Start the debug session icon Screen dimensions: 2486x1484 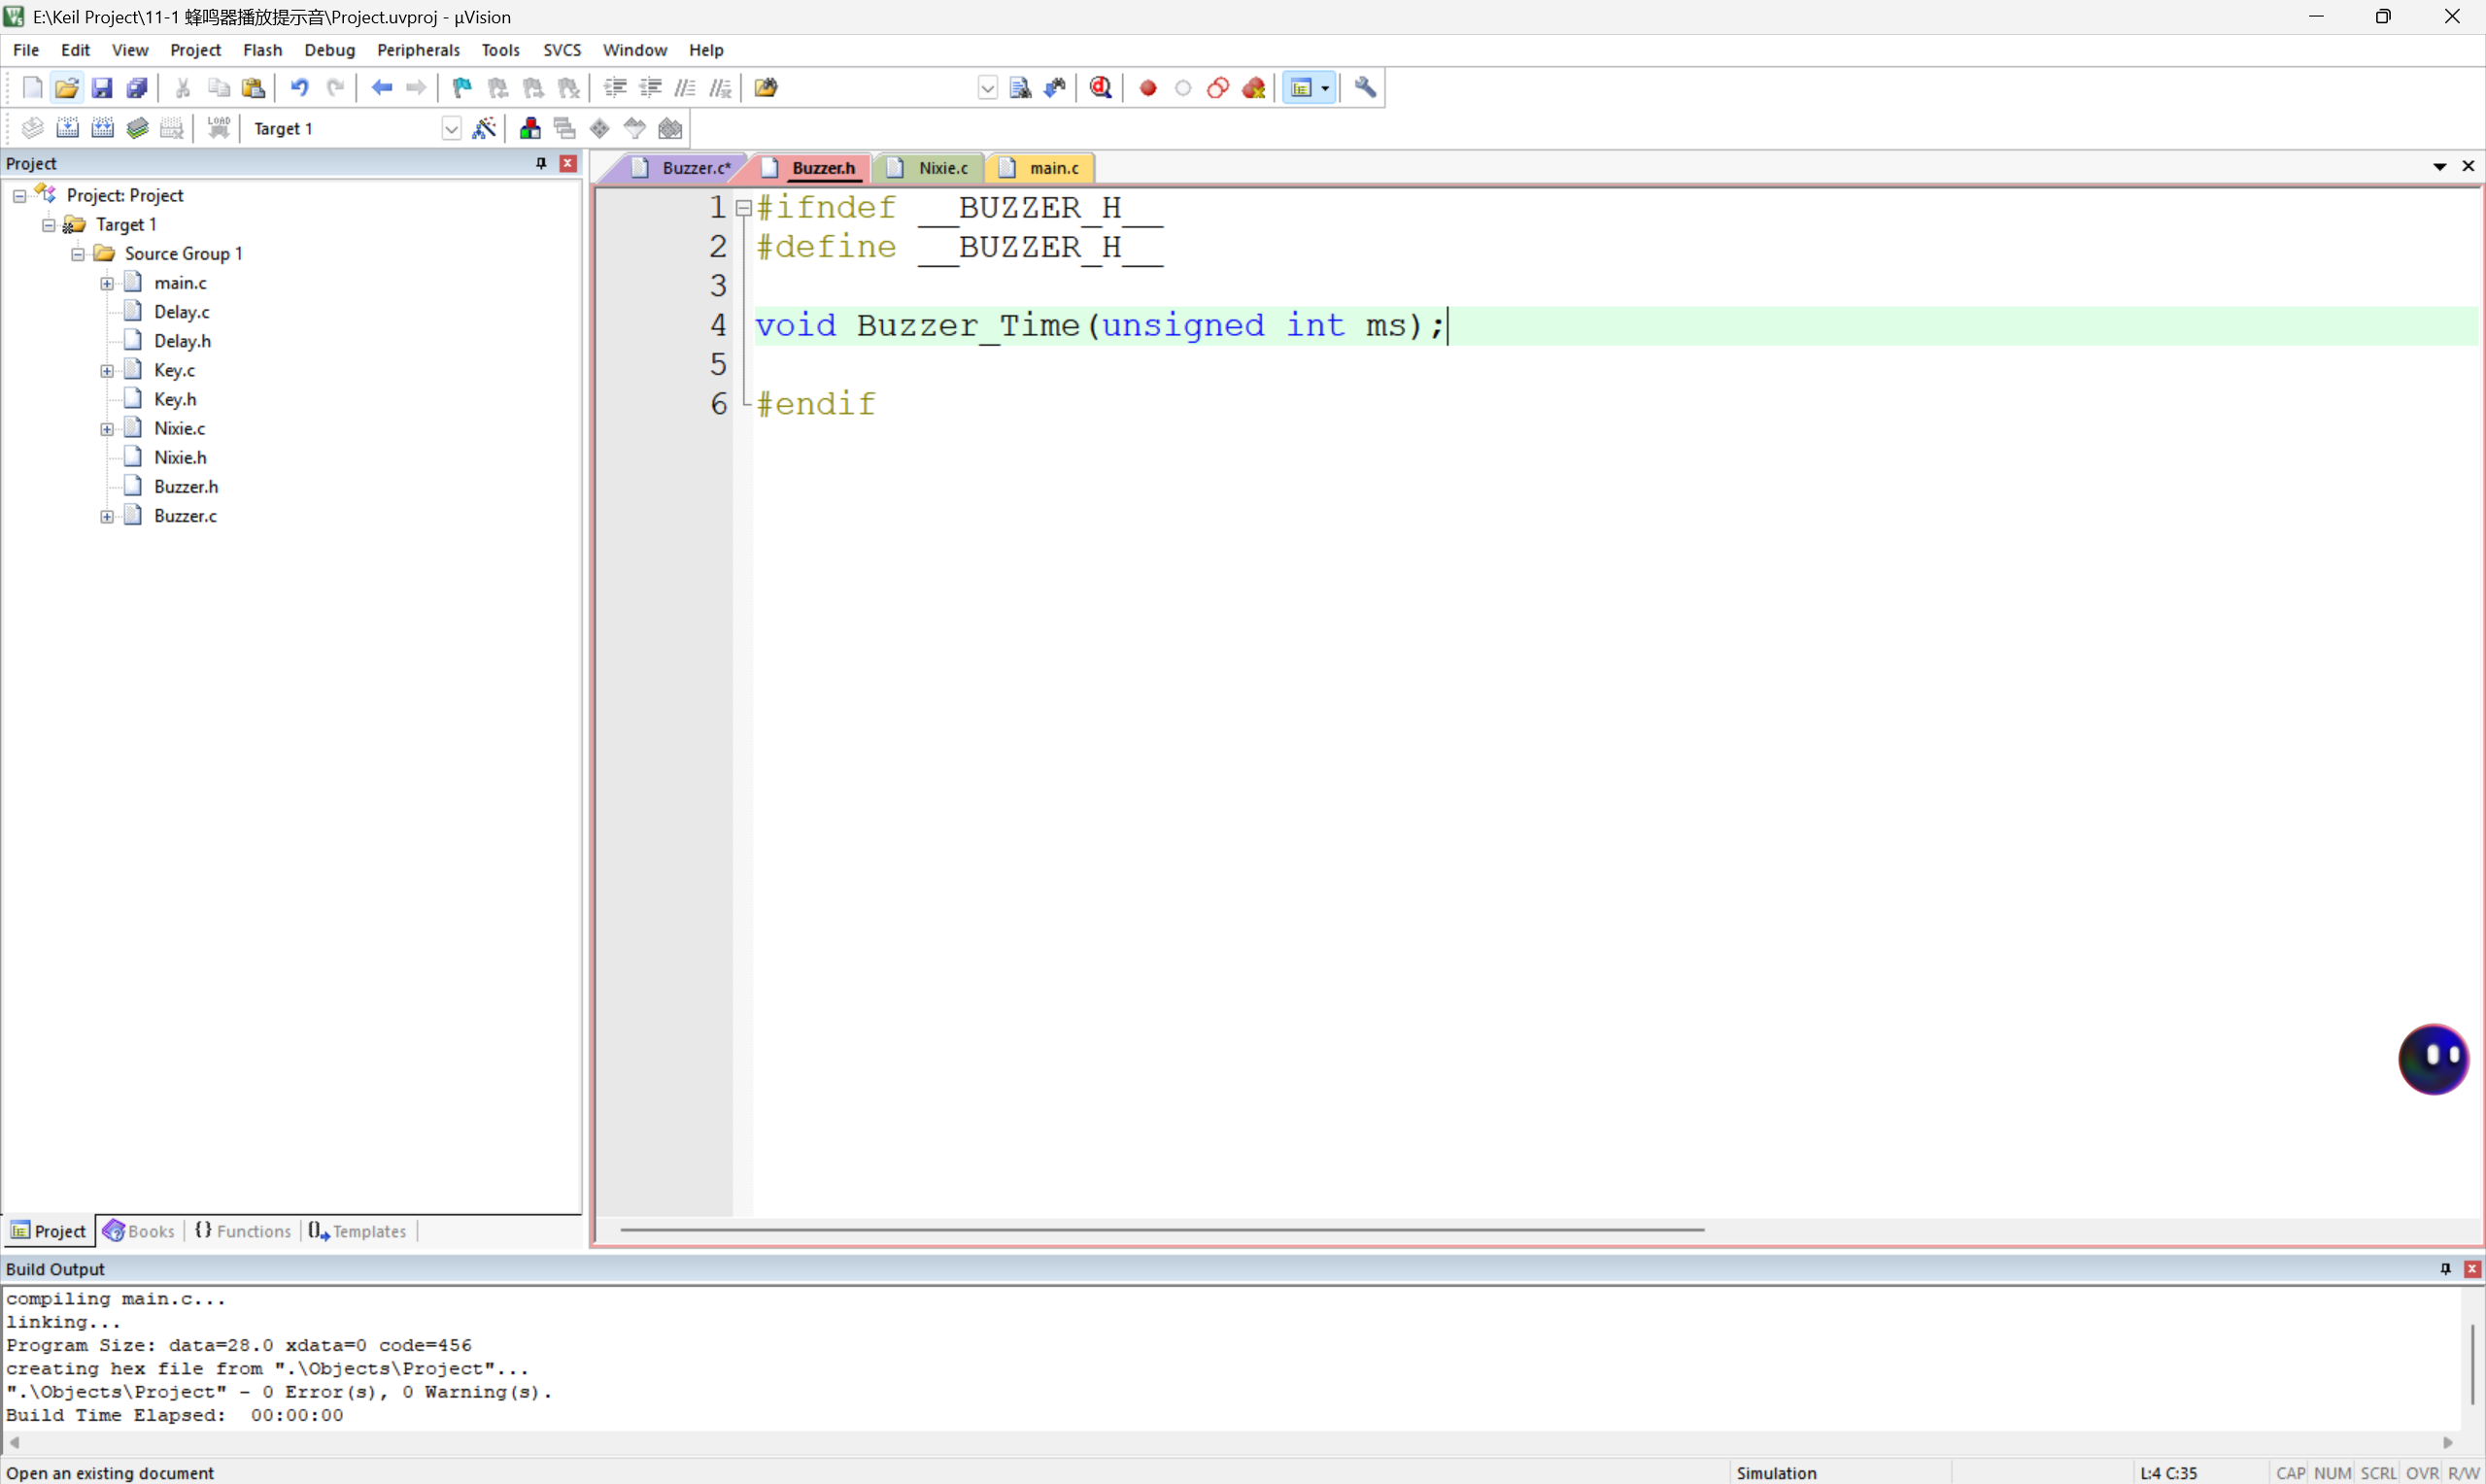click(x=1100, y=88)
